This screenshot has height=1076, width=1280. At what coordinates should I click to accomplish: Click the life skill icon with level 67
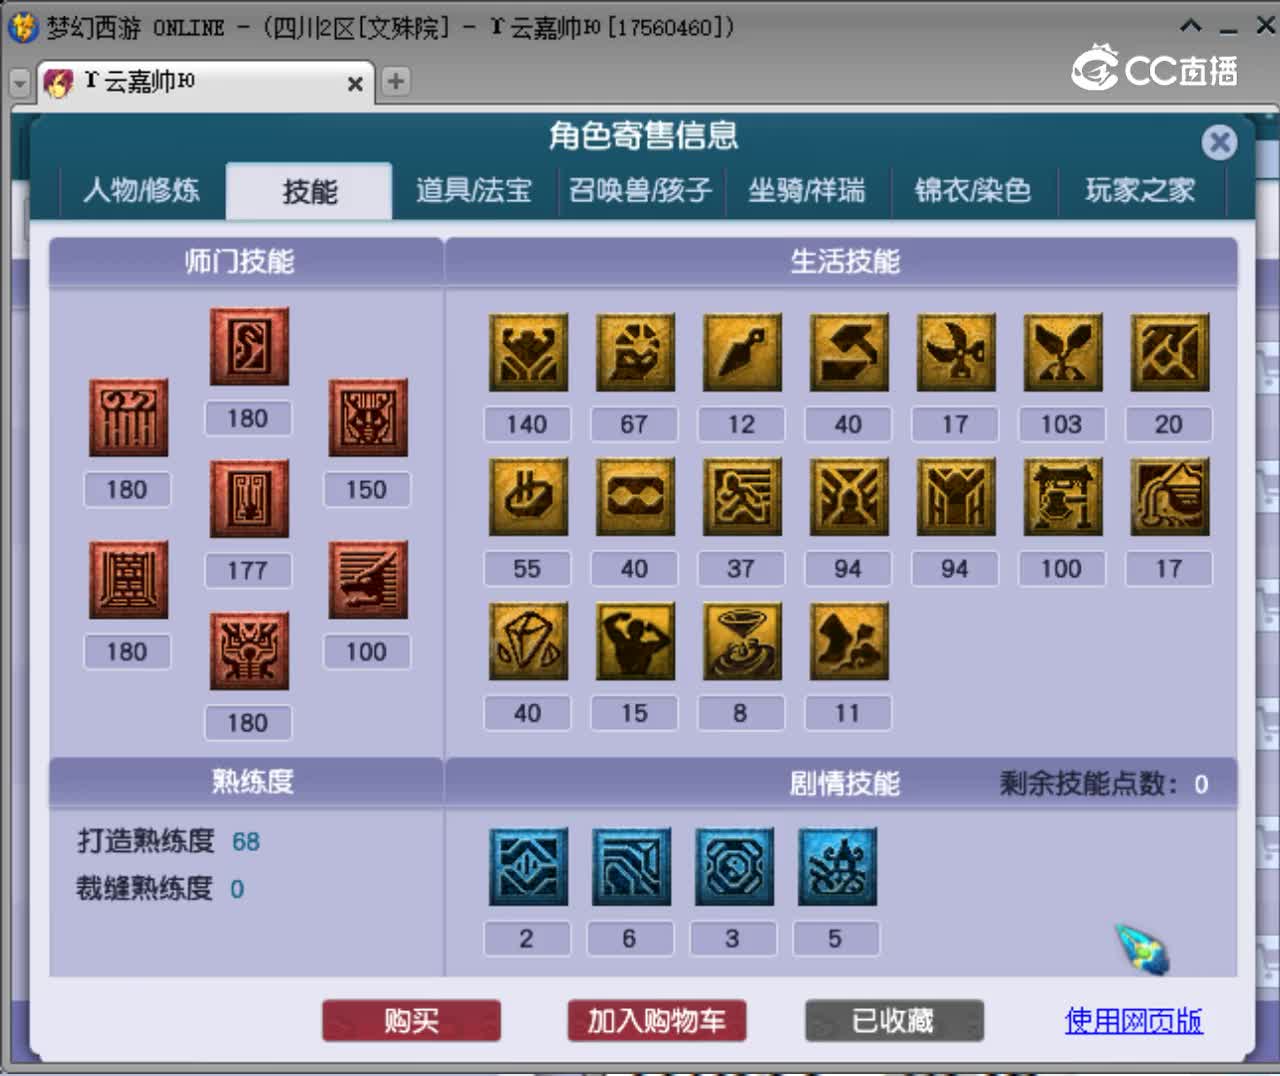pyautogui.click(x=635, y=352)
